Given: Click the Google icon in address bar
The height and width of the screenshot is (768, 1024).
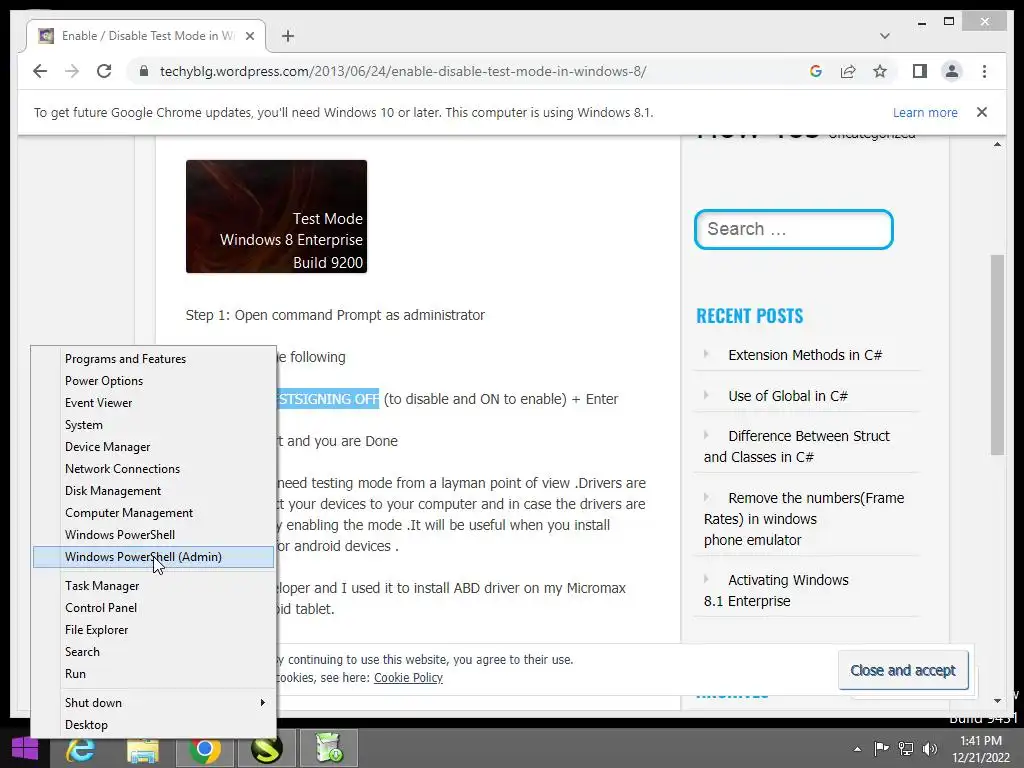Looking at the screenshot, I should (816, 71).
